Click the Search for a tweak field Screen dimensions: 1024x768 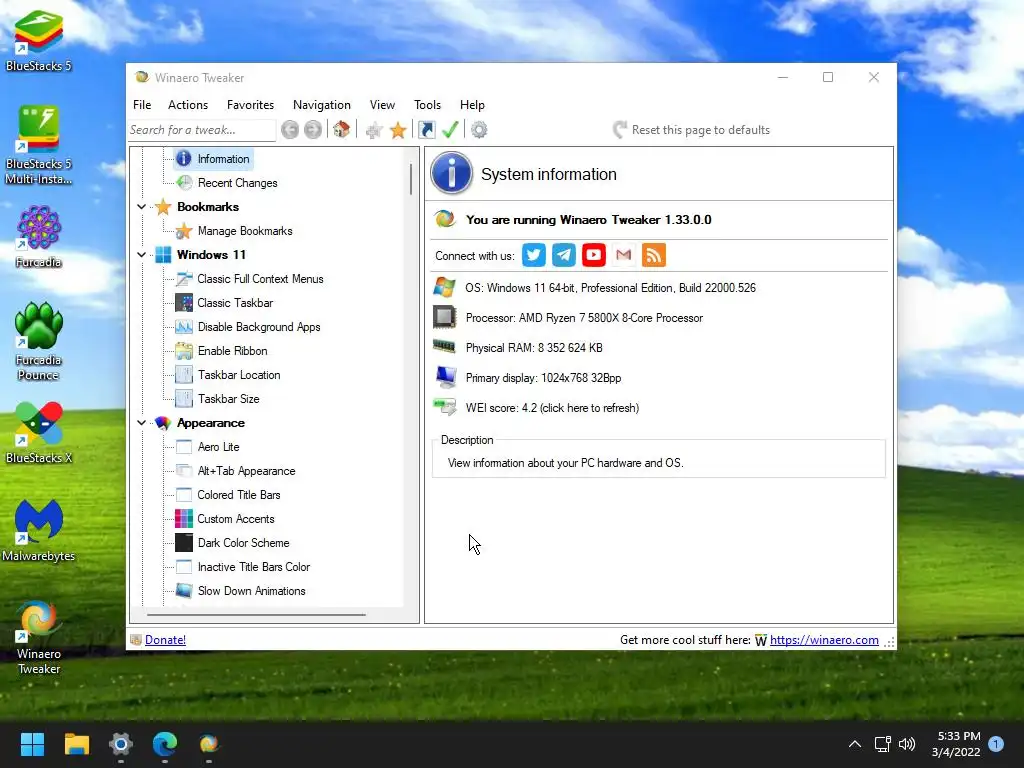tap(202, 130)
